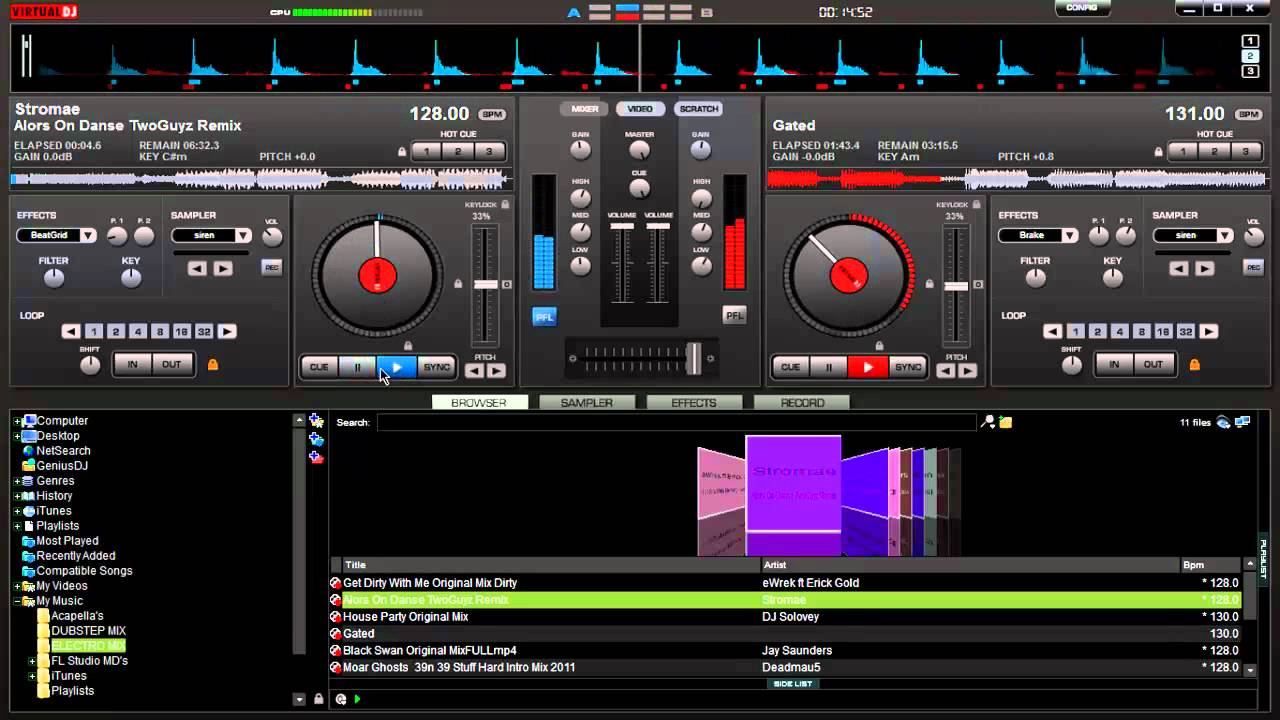
Task: Nudge pitch down on the left deck
Action: point(475,371)
